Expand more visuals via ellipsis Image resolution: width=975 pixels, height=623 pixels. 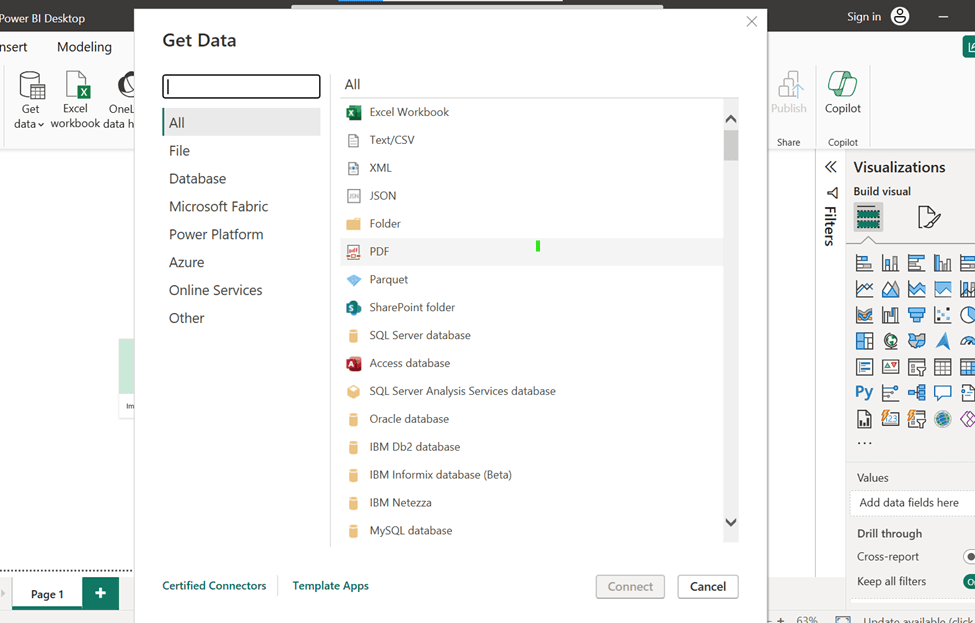864,443
